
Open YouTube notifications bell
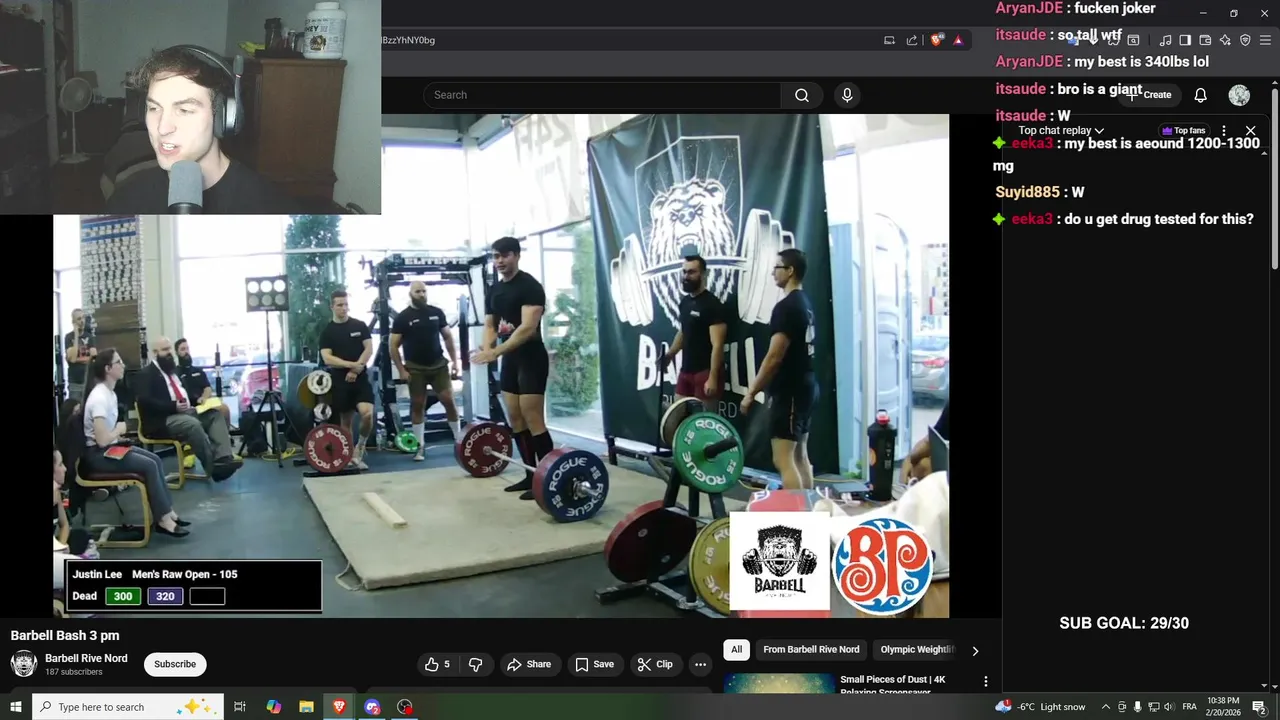(1200, 95)
